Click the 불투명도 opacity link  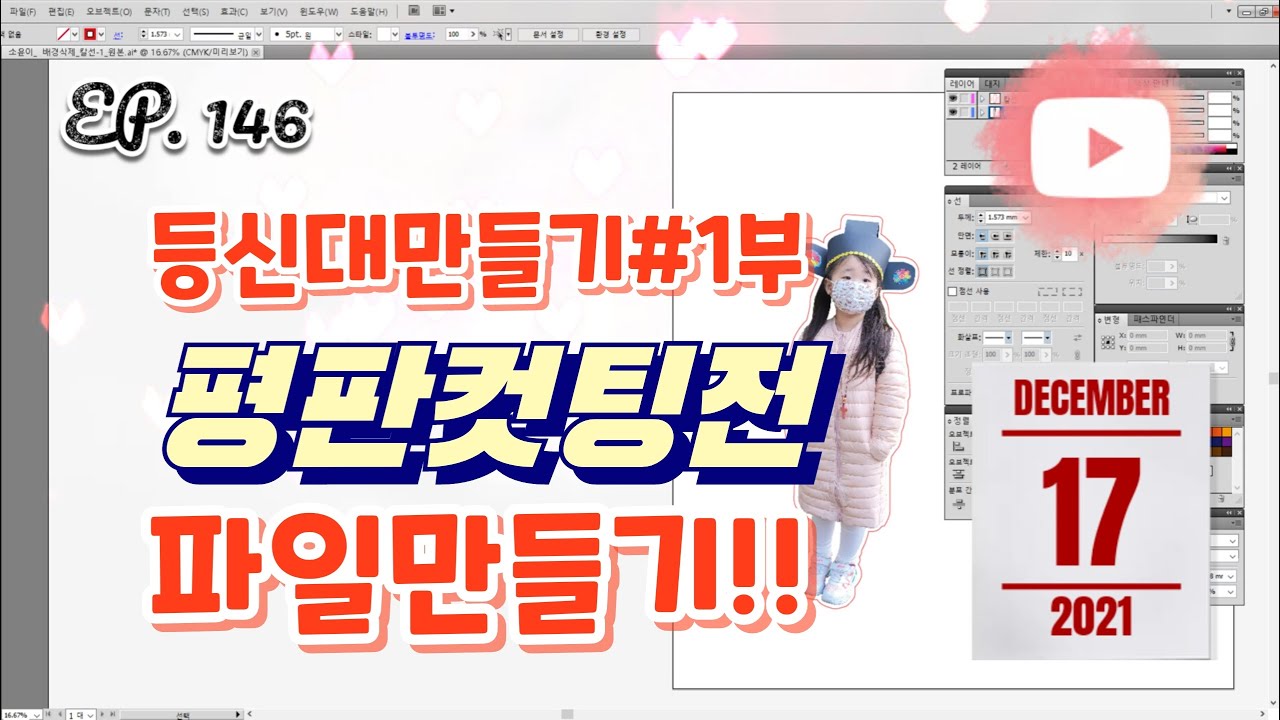(418, 35)
